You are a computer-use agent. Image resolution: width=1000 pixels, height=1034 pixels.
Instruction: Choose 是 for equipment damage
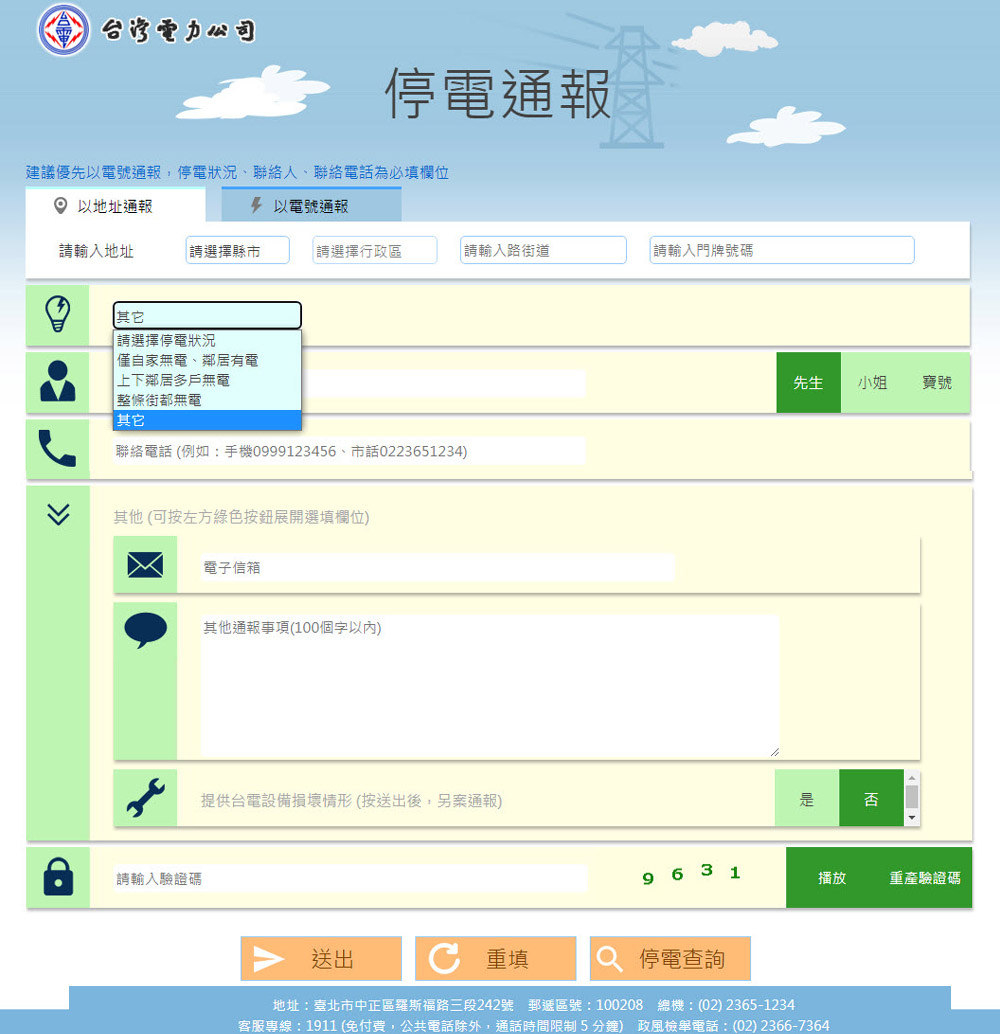tap(807, 799)
